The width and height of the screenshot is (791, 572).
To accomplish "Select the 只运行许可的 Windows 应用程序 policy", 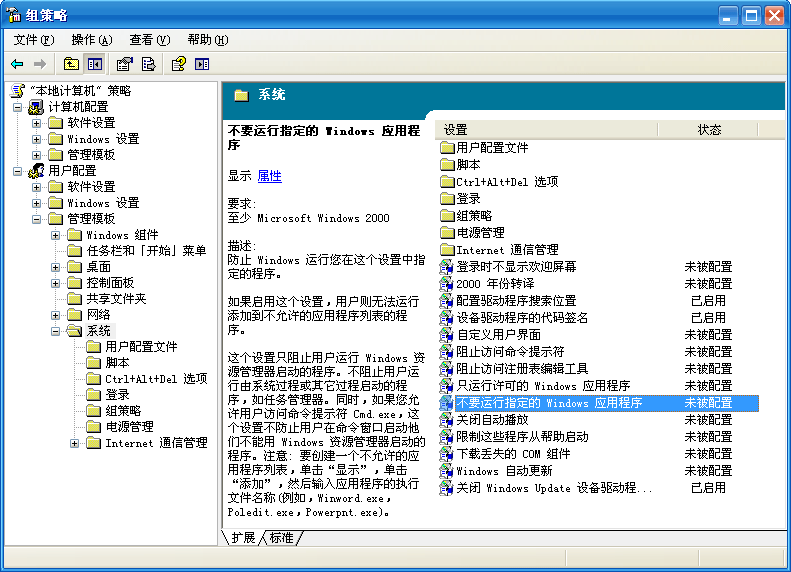I will click(543, 386).
